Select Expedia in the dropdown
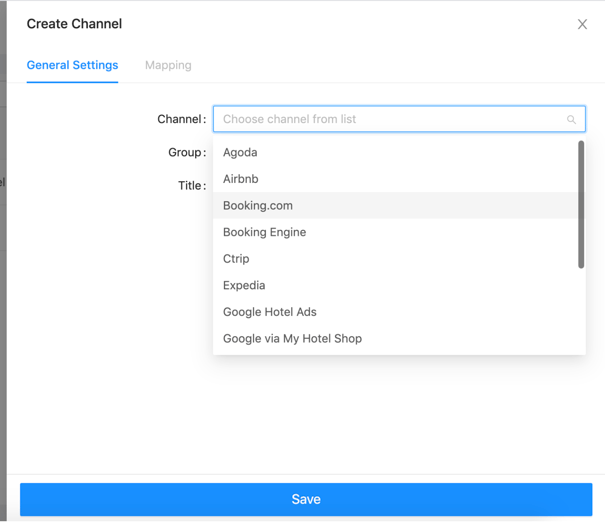Viewport: 605px width, 522px height. click(395, 285)
